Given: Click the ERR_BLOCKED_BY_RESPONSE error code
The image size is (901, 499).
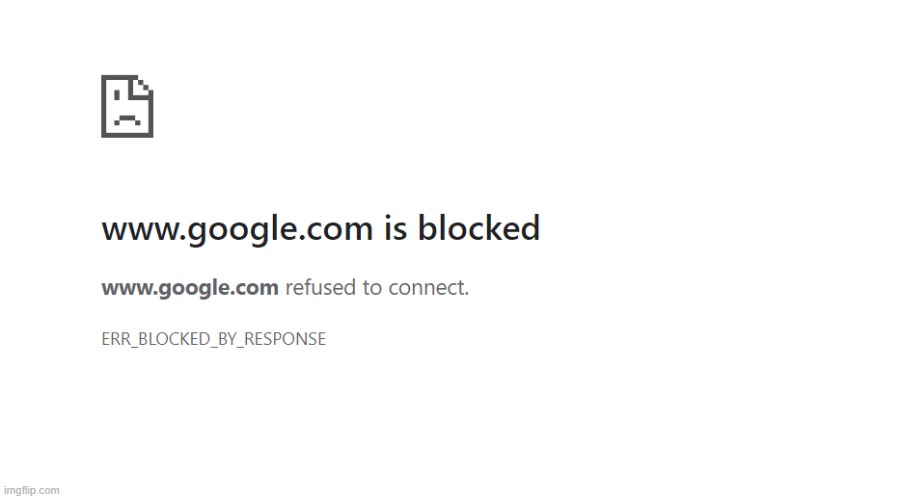Looking at the screenshot, I should [213, 339].
